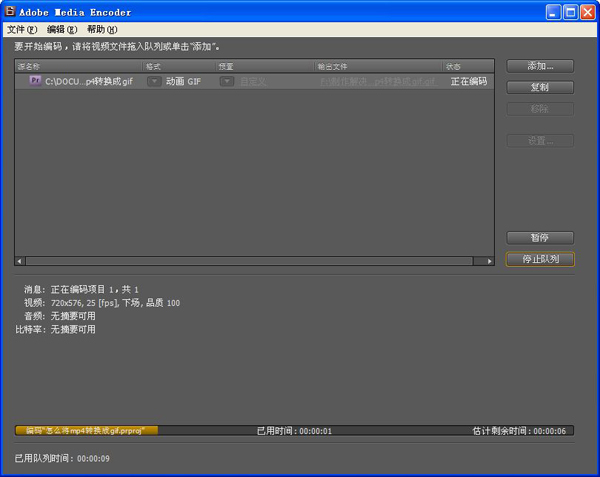Open the format dropdown next to 动画 GIF
This screenshot has height=477, width=600.
click(154, 81)
